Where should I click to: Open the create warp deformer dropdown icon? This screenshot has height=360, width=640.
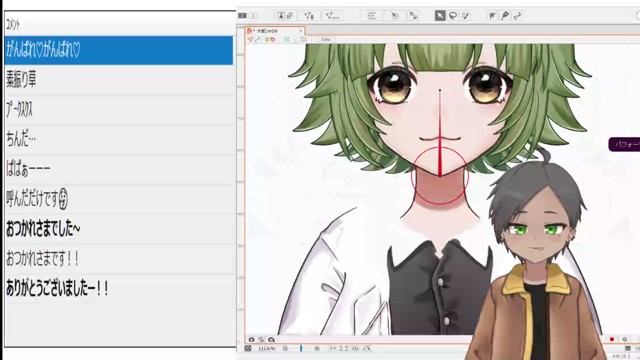309,16
